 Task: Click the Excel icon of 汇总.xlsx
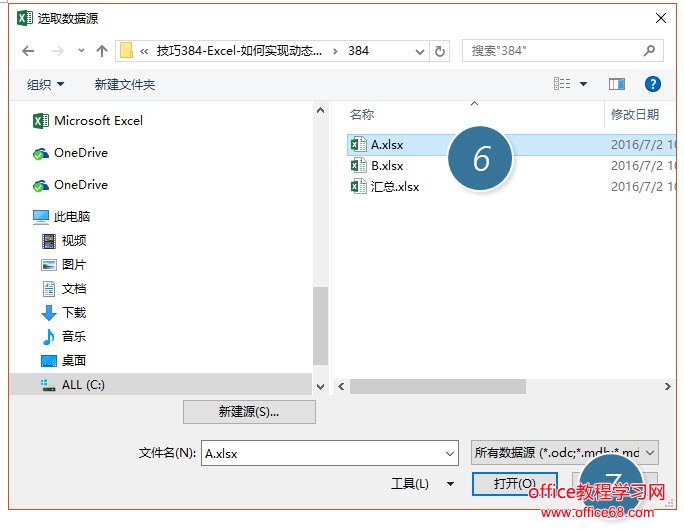(358, 187)
